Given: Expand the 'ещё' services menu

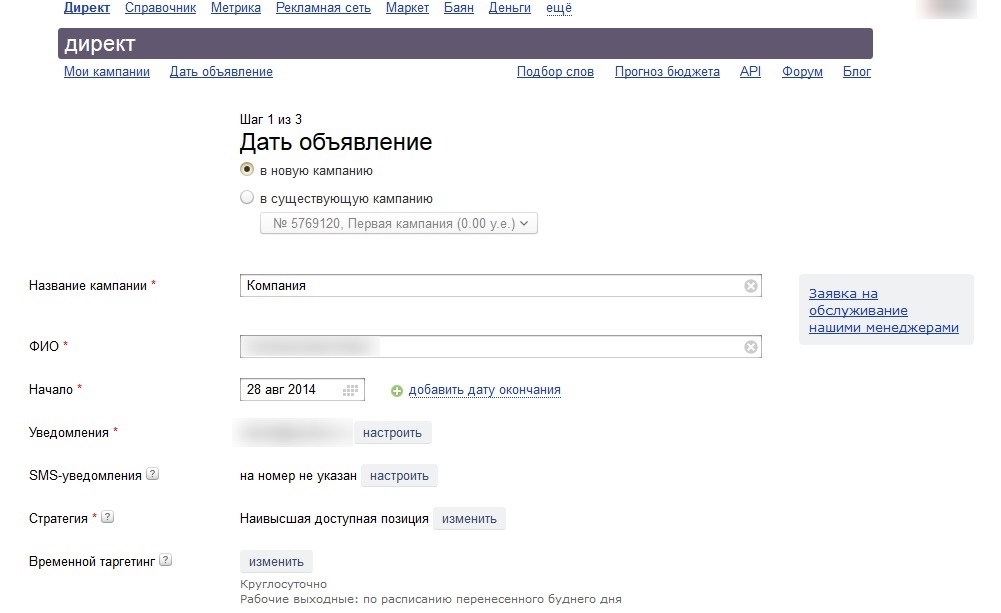Looking at the screenshot, I should click(x=559, y=8).
